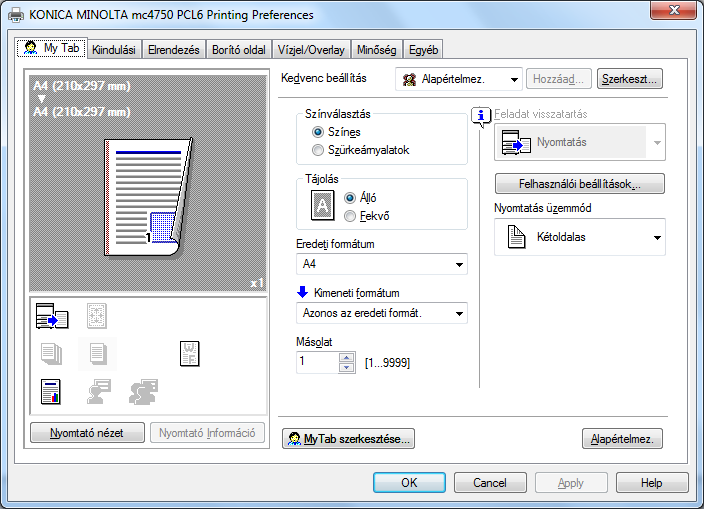Confirm with the OK button

[409, 483]
